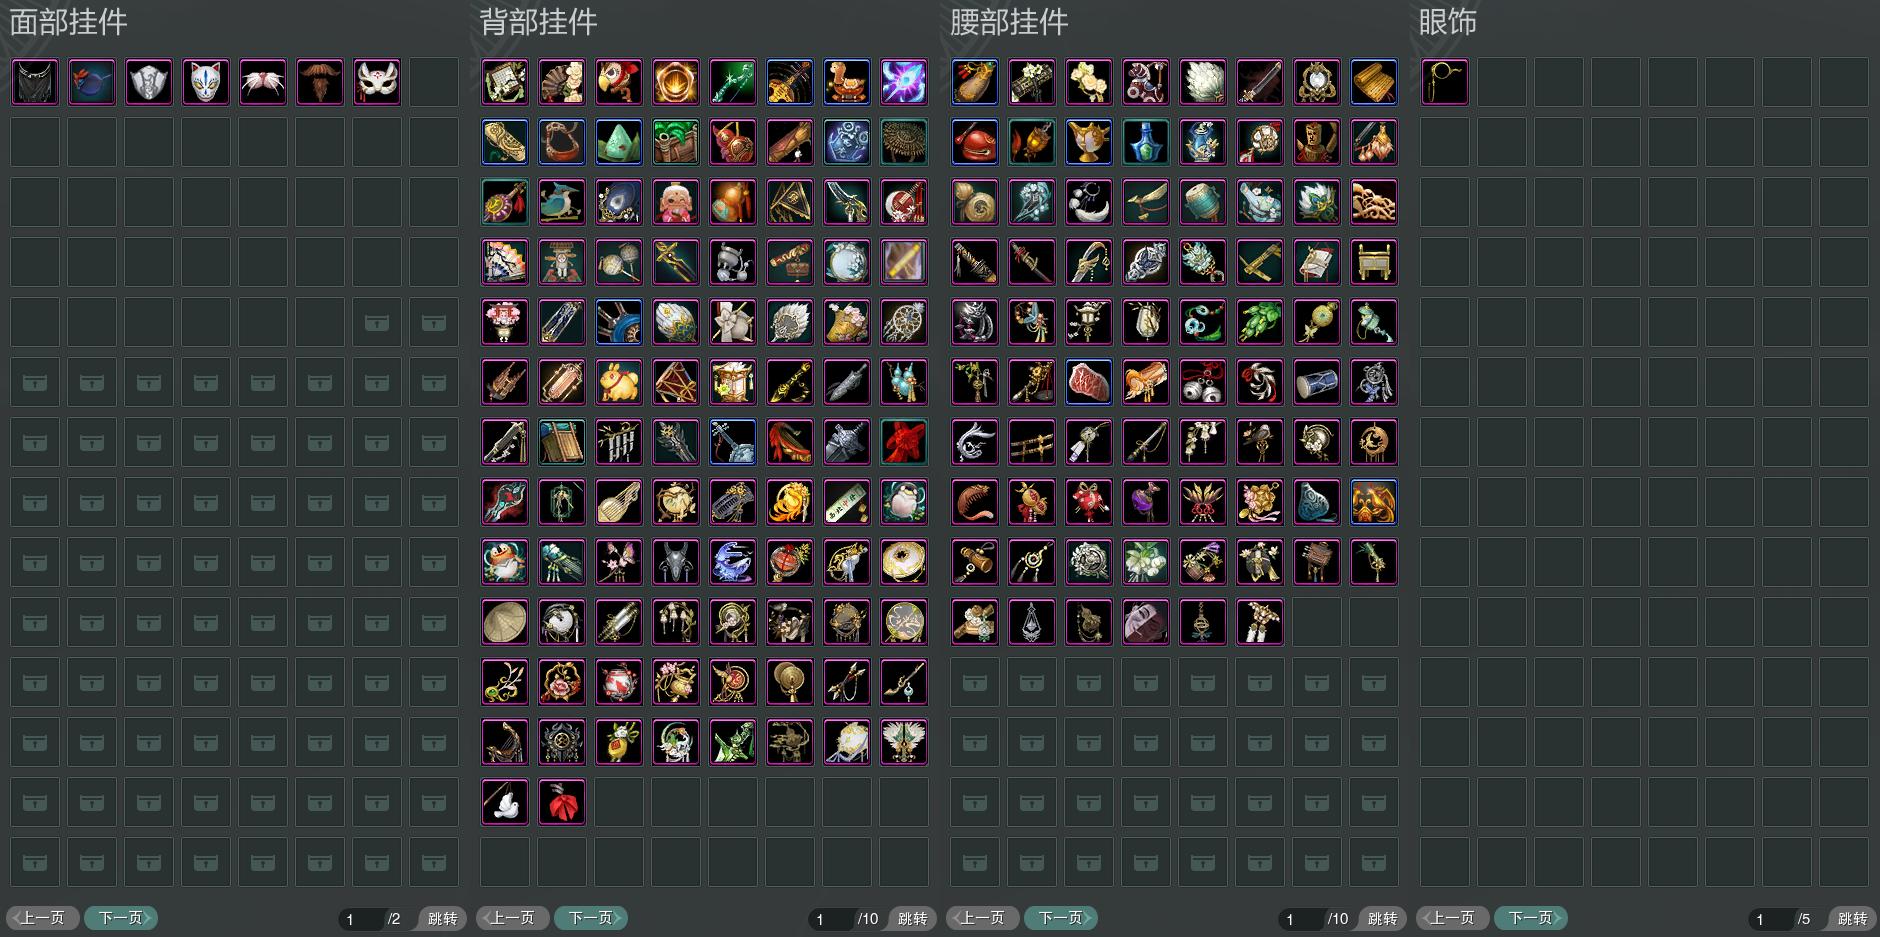Select the brown comb waist accessory
This screenshot has width=1880, height=937.
pyautogui.click(x=975, y=502)
